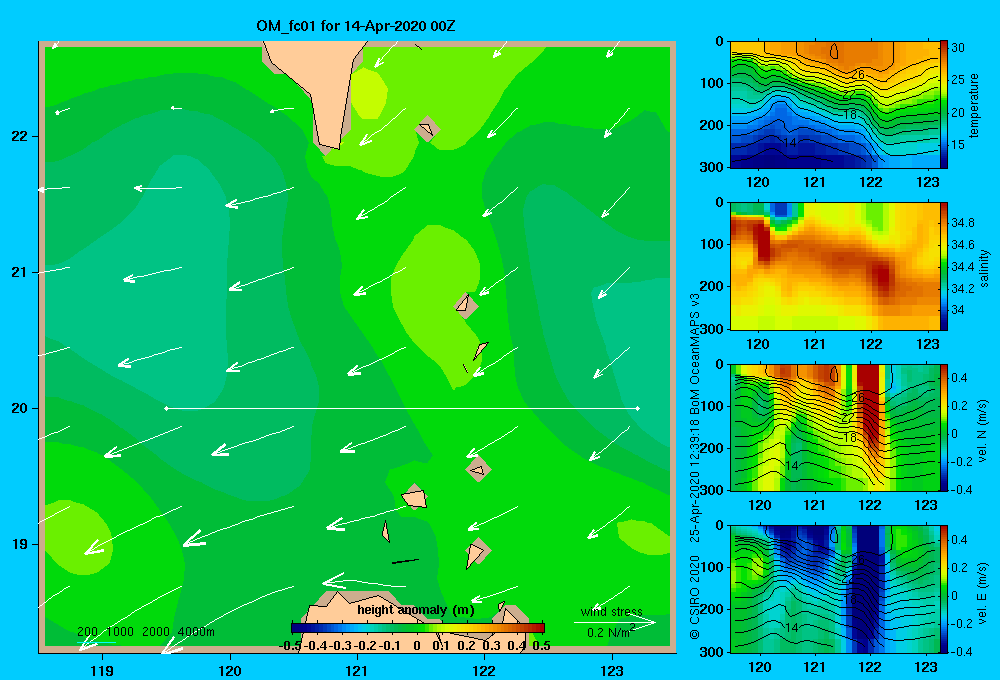Click the 'vel. E (m/s)' axis label
Screen dimensions: 1000x680
983,593
